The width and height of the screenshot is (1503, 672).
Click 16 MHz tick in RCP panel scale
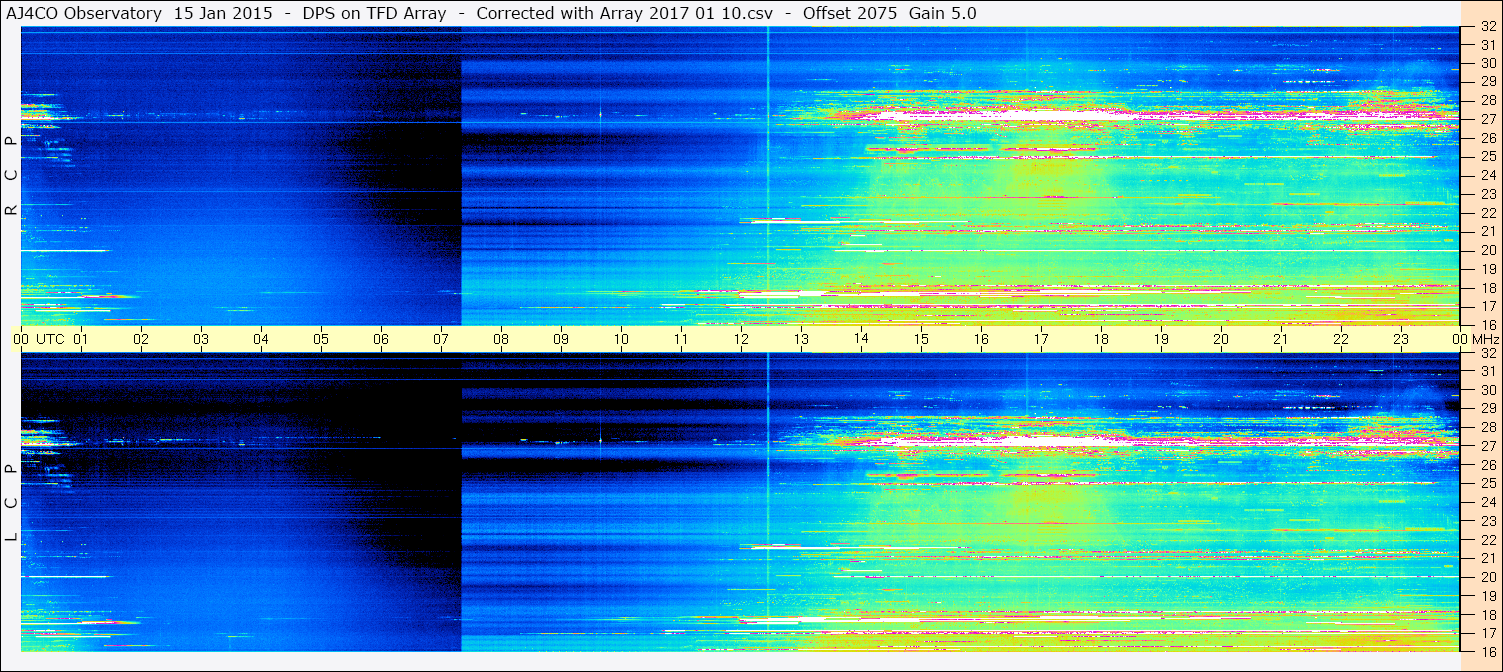(x=1487, y=325)
